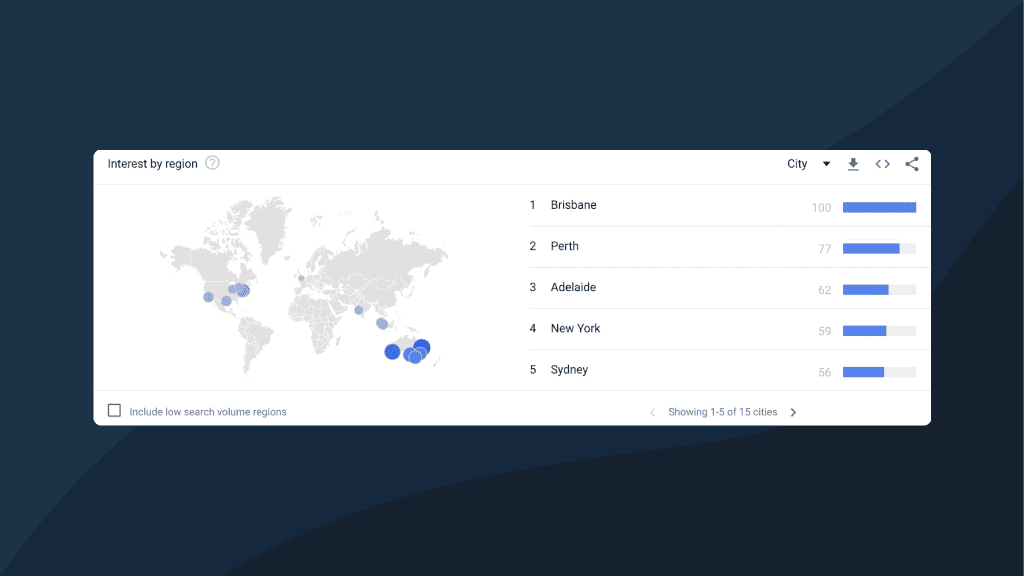Click the value 100 for Brisbane

[821, 208]
